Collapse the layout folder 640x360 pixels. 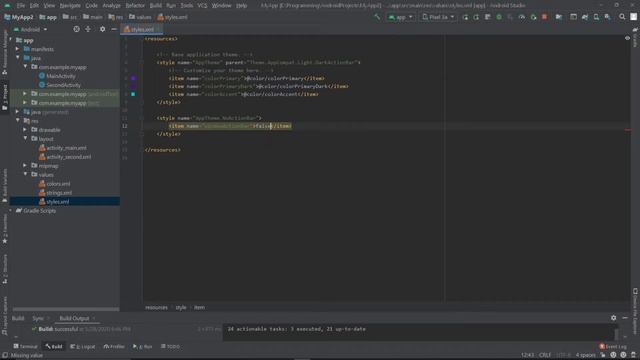click(25, 139)
